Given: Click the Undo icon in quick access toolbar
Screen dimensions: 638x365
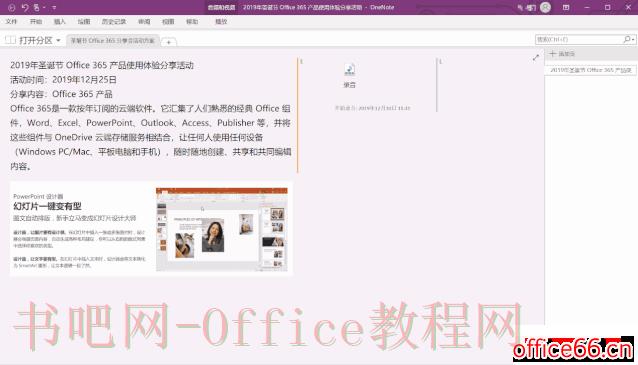Looking at the screenshot, I should (25, 7).
